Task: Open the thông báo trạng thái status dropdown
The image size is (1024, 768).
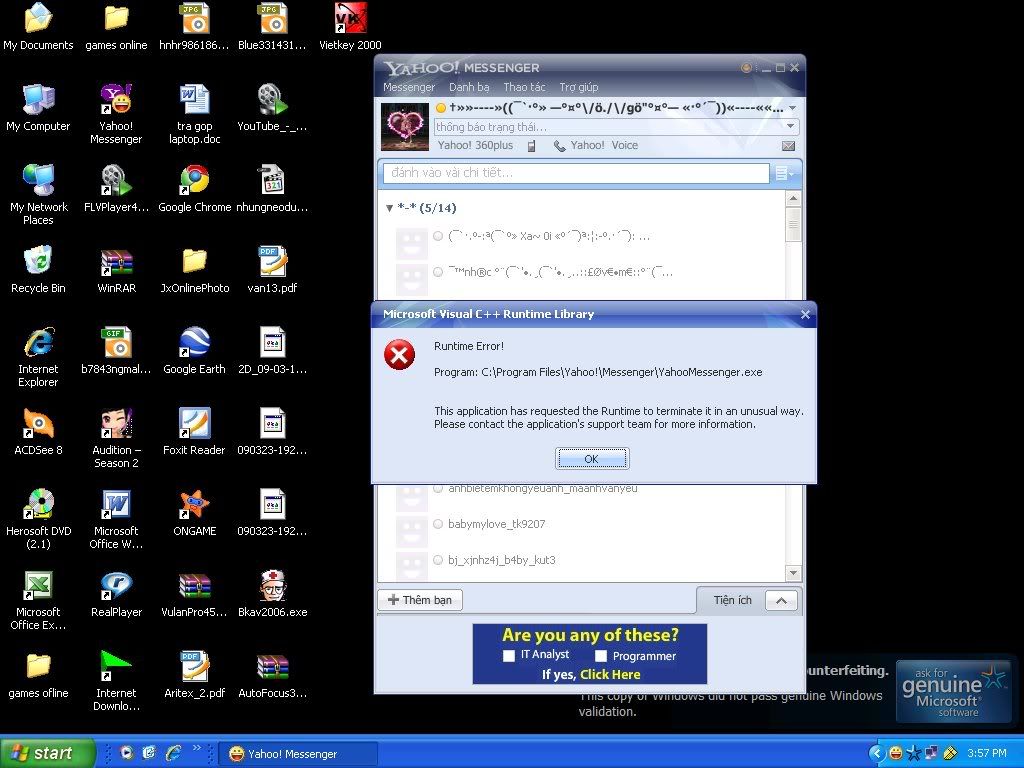Action: [x=790, y=126]
